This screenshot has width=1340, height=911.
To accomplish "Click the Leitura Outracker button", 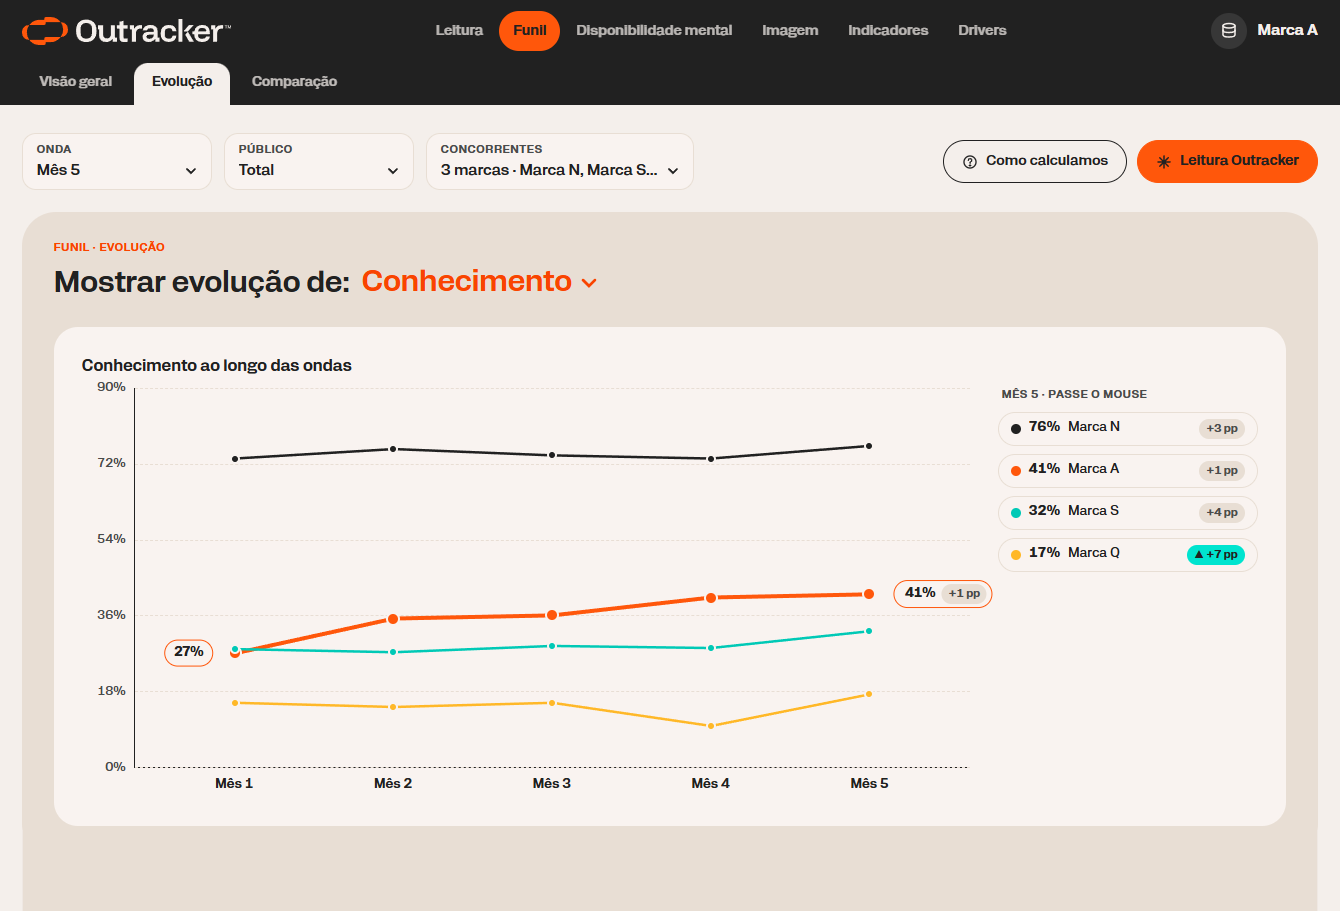I will pos(1227,161).
